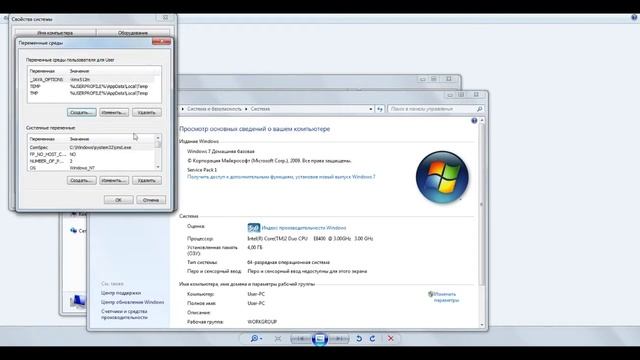Select the NUMBER_OF_P system variable row
This screenshot has height=360, width=640.
tap(91, 161)
